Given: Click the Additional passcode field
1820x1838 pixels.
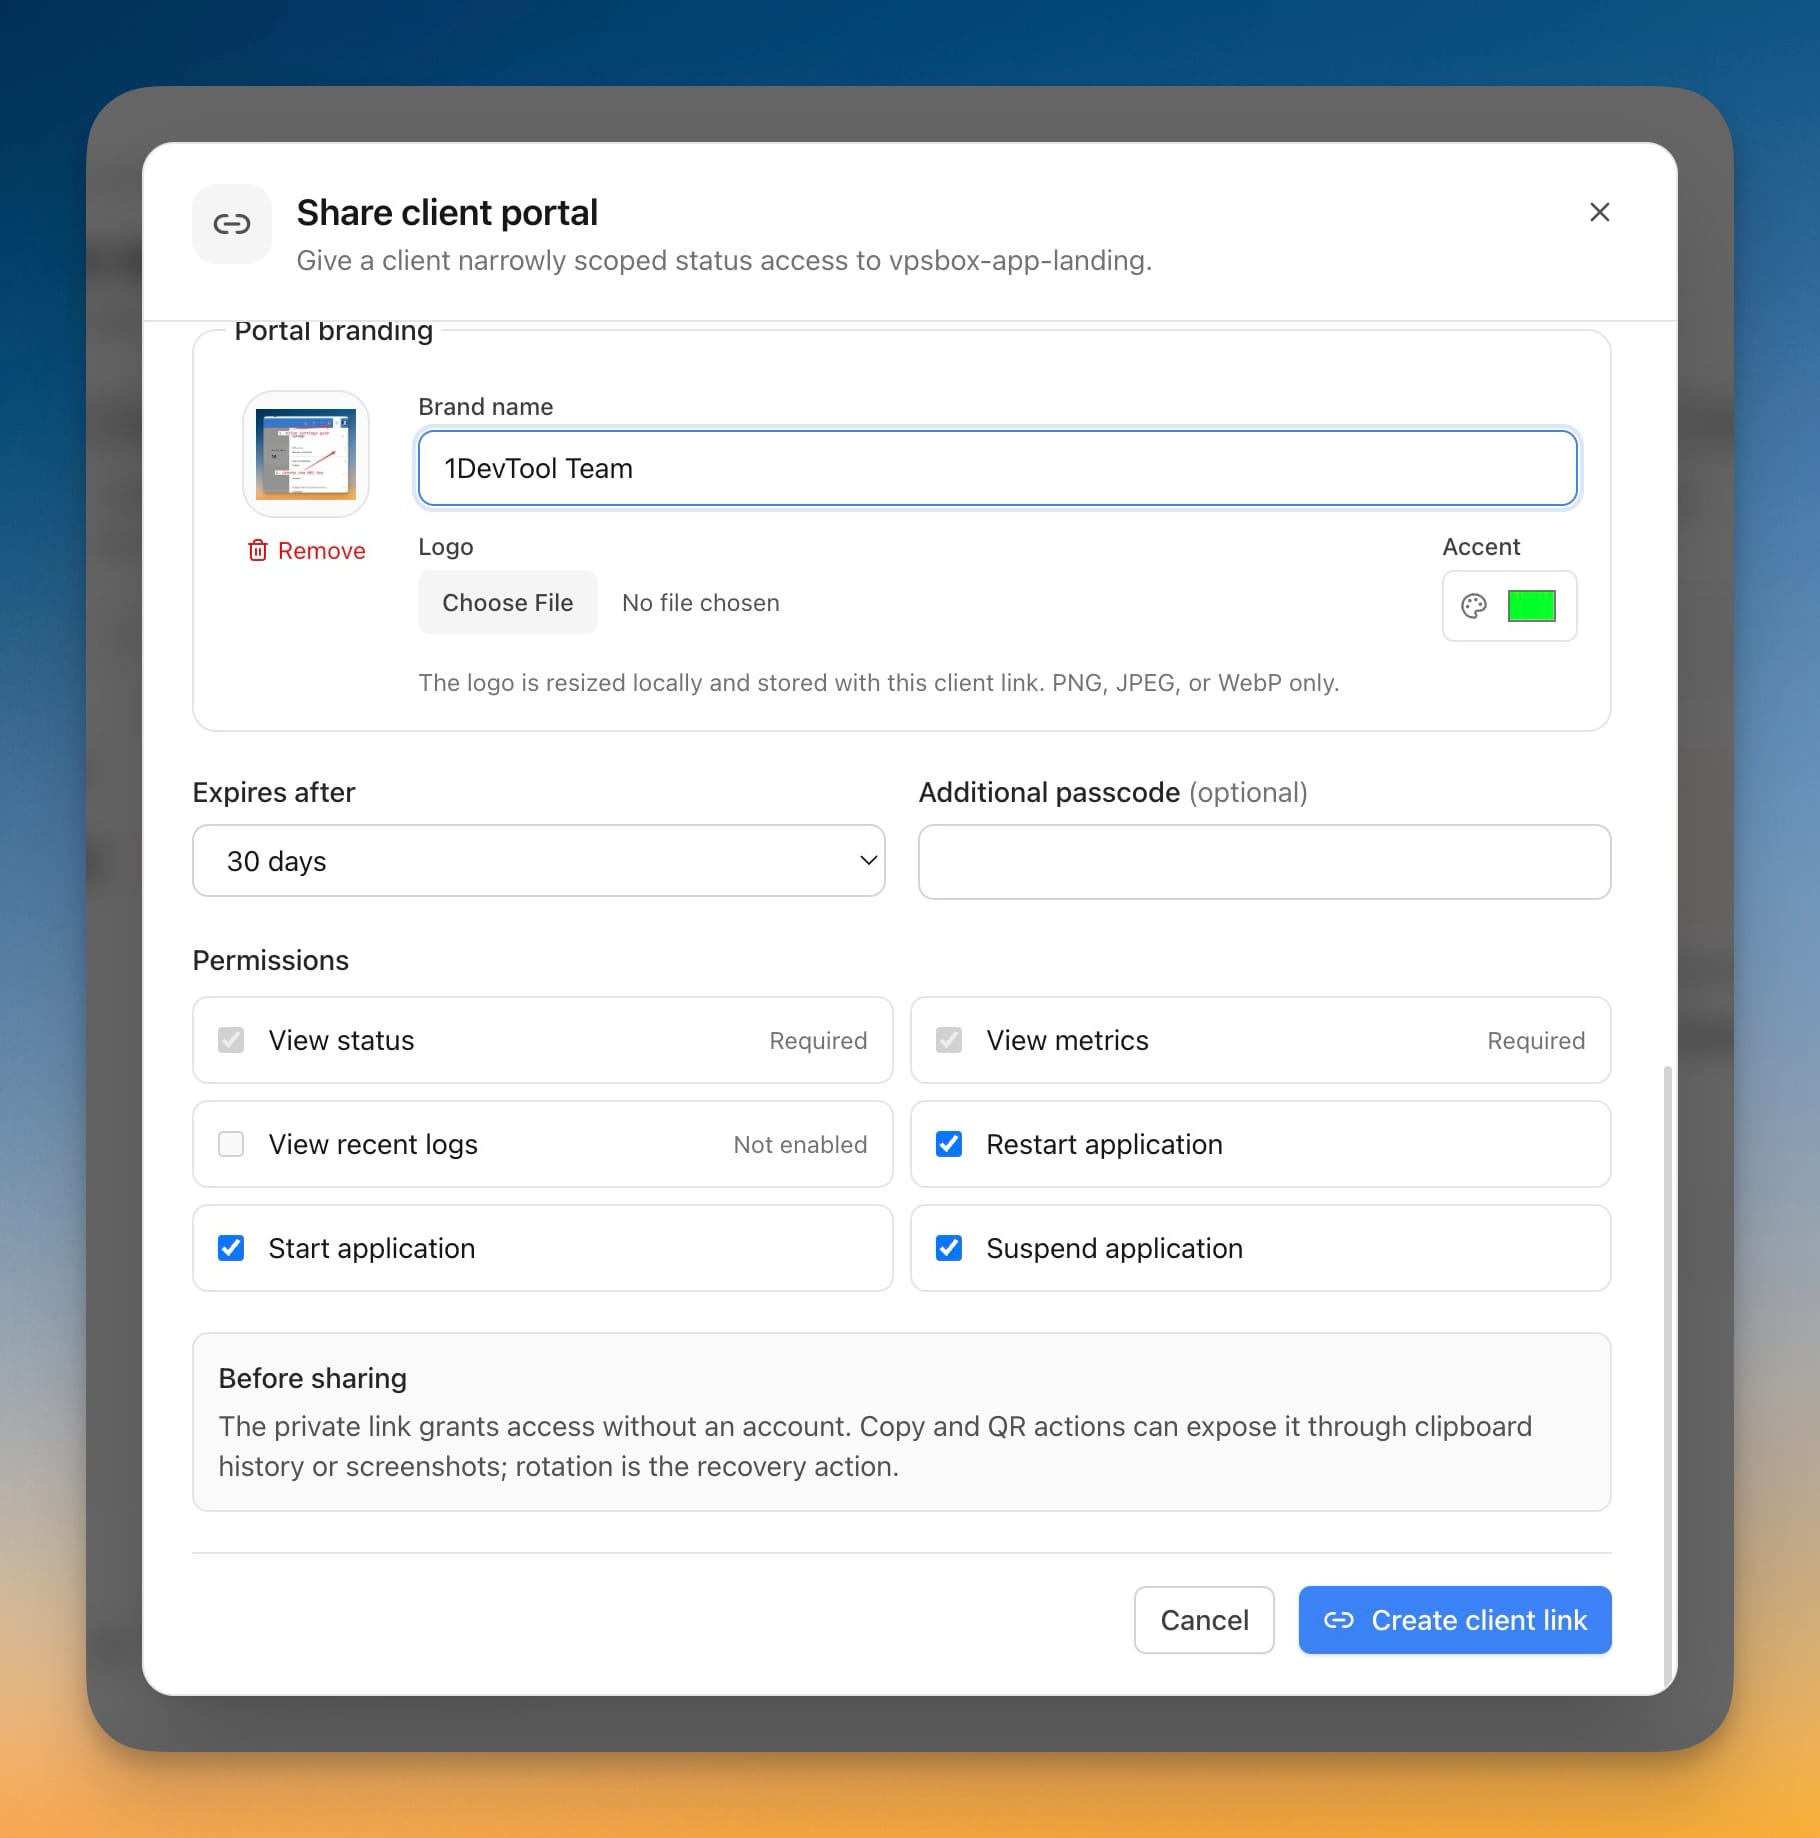Looking at the screenshot, I should [x=1264, y=862].
